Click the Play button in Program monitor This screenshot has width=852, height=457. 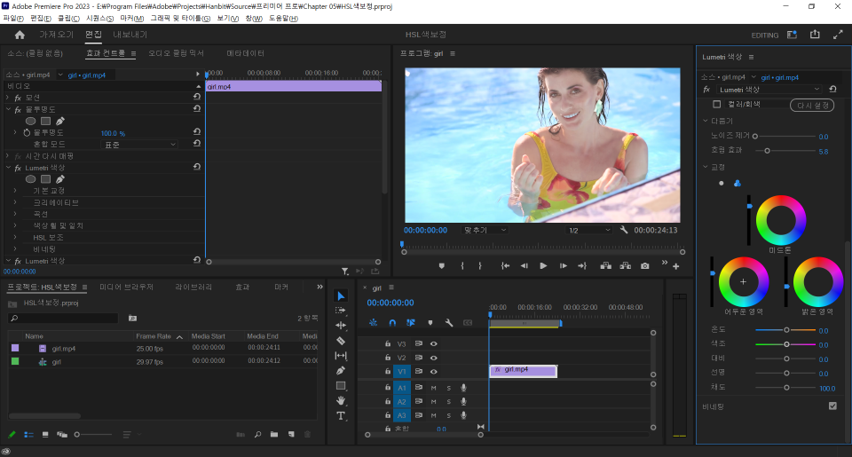click(x=543, y=266)
